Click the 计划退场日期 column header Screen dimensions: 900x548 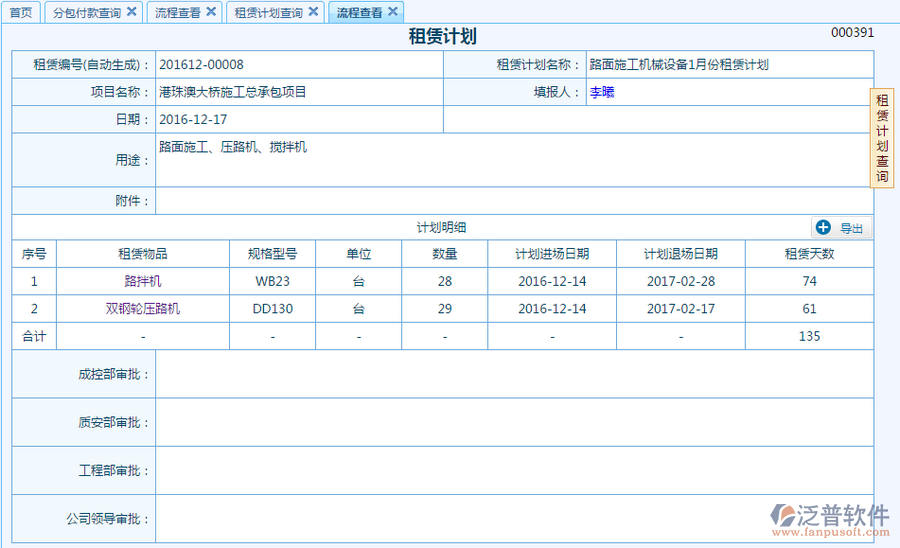click(681, 254)
